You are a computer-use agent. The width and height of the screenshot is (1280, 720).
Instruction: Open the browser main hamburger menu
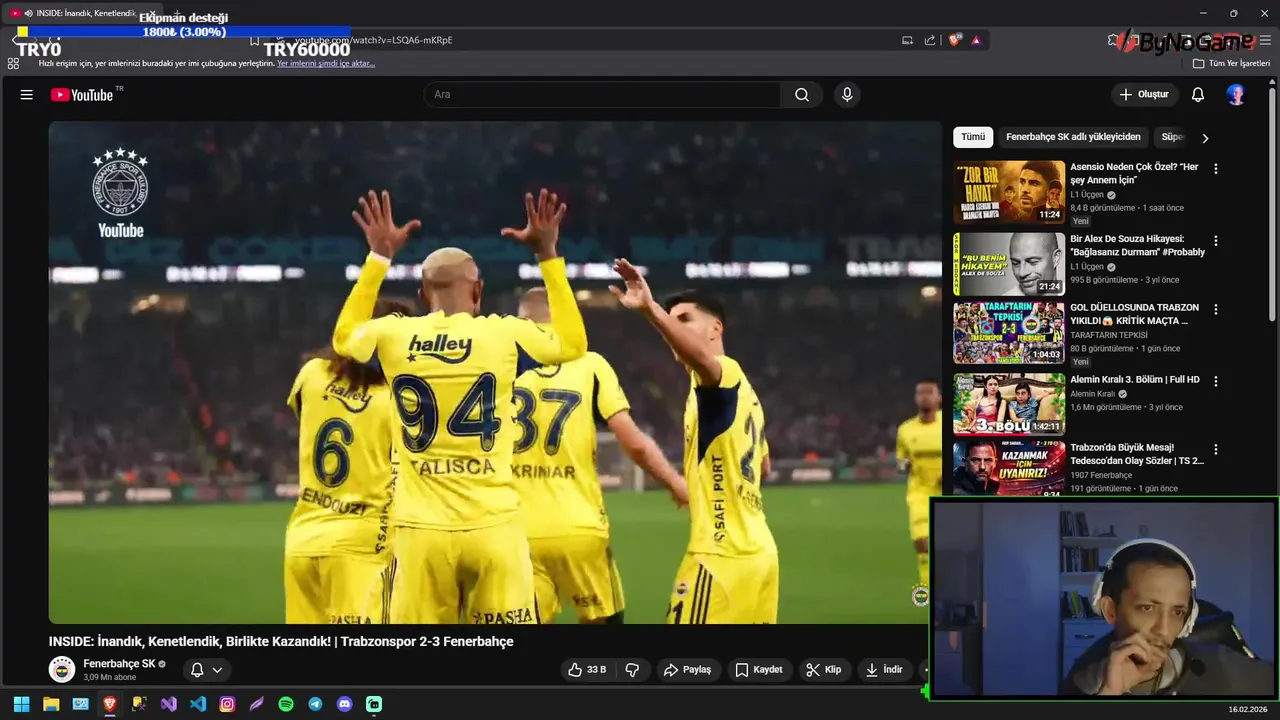click(x=1265, y=40)
